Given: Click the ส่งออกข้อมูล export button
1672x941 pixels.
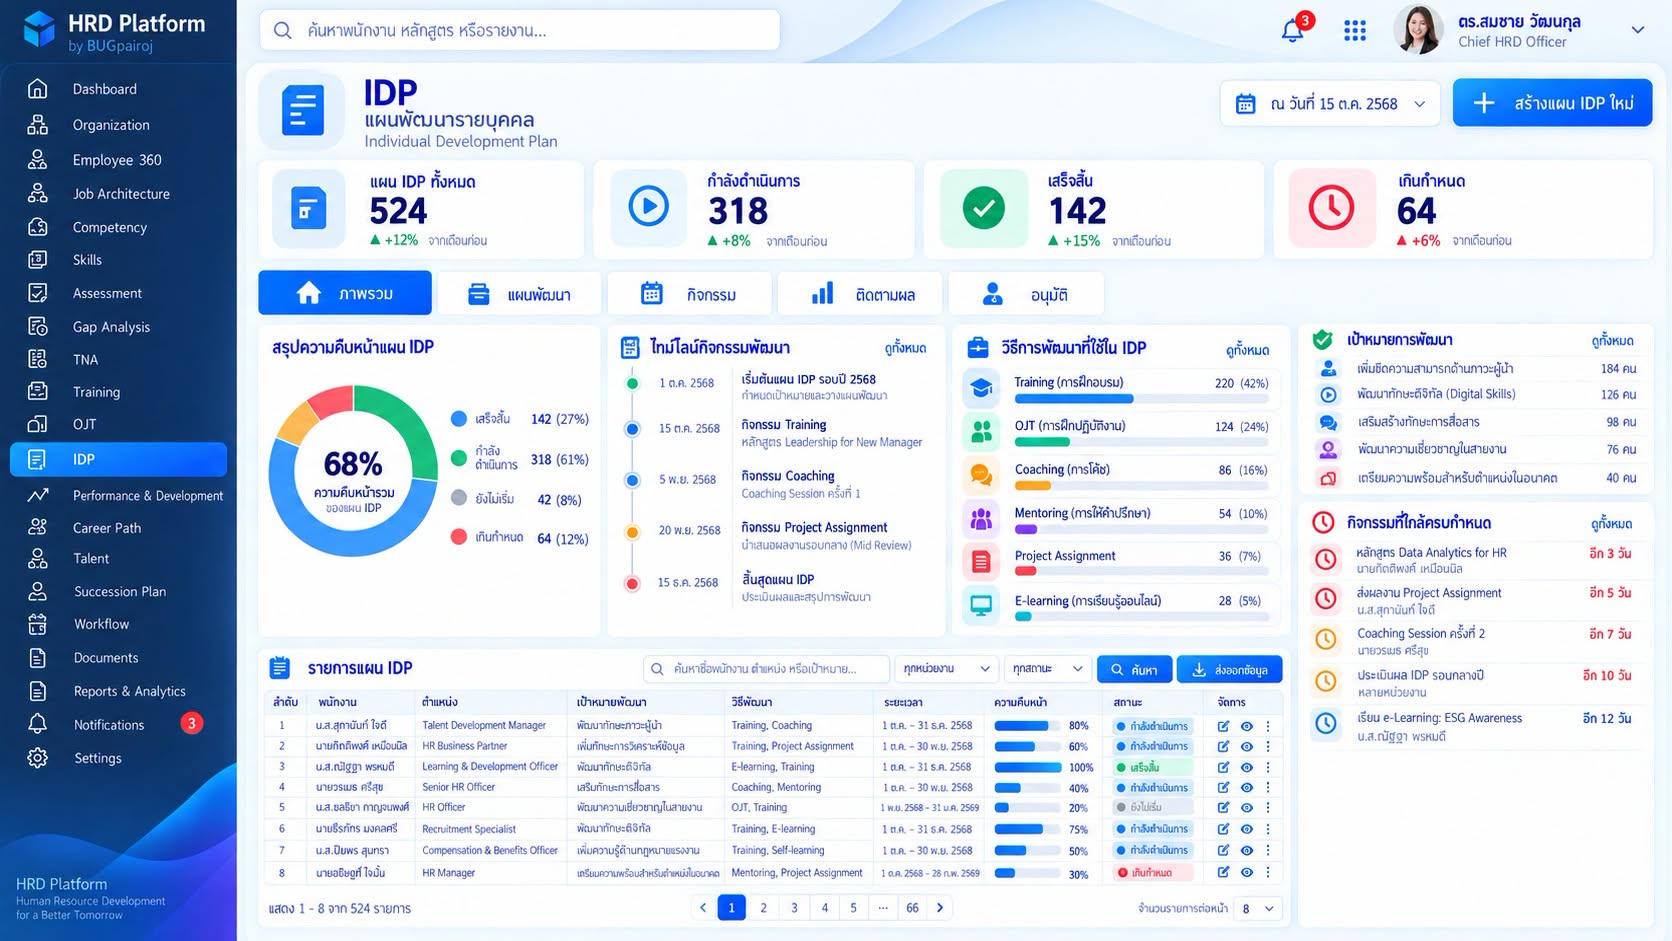Looking at the screenshot, I should coord(1230,669).
